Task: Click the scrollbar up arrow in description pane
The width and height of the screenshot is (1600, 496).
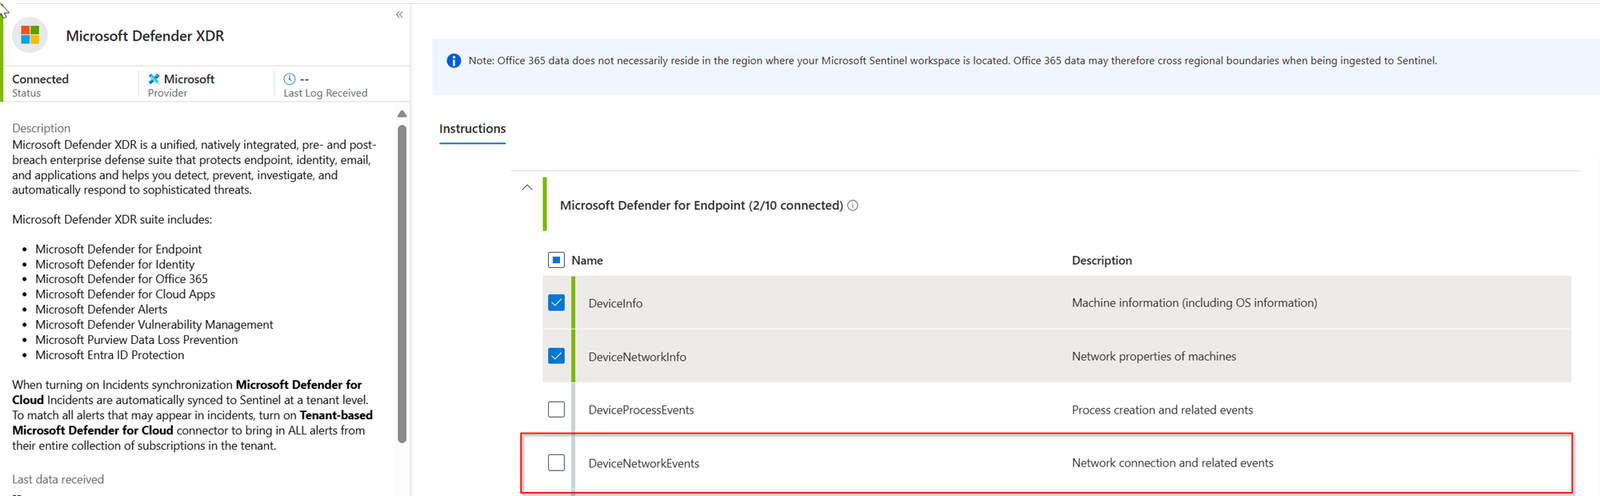Action: (402, 114)
